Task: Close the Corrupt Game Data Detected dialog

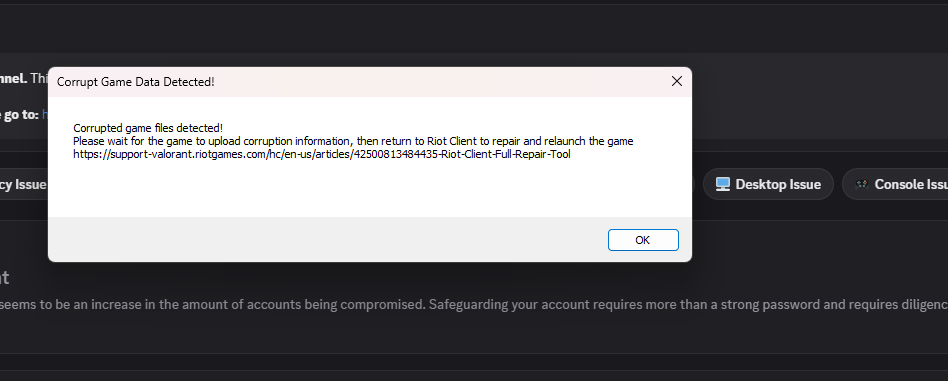Action: [x=677, y=81]
